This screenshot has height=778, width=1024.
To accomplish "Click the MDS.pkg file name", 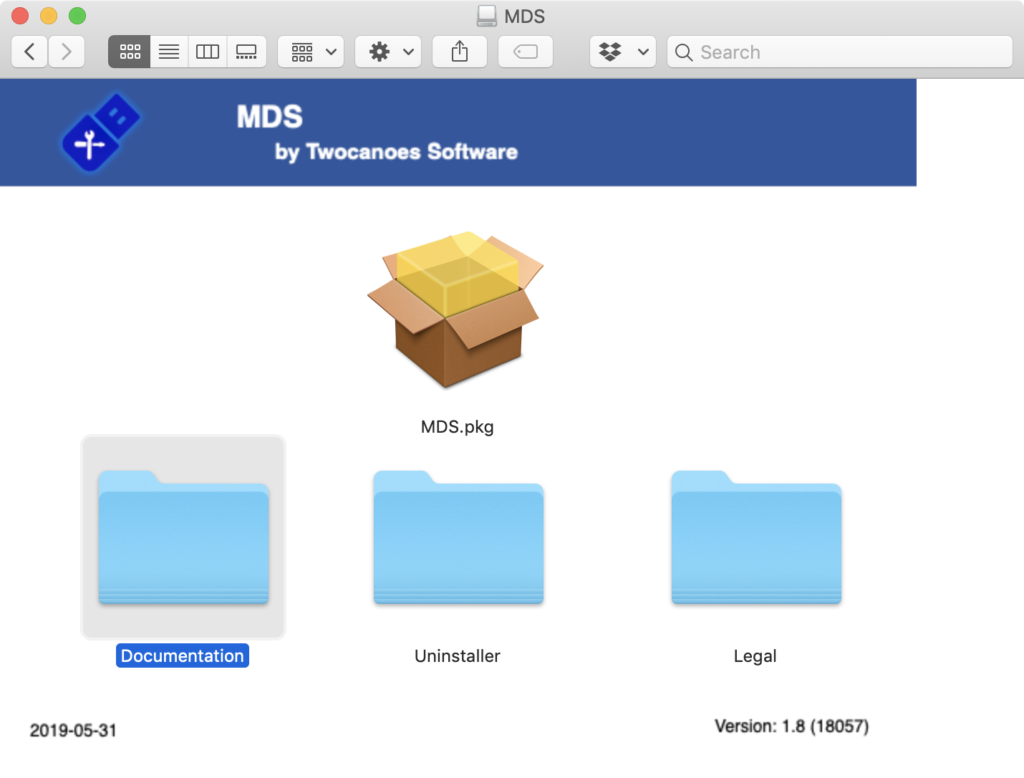I will (457, 427).
